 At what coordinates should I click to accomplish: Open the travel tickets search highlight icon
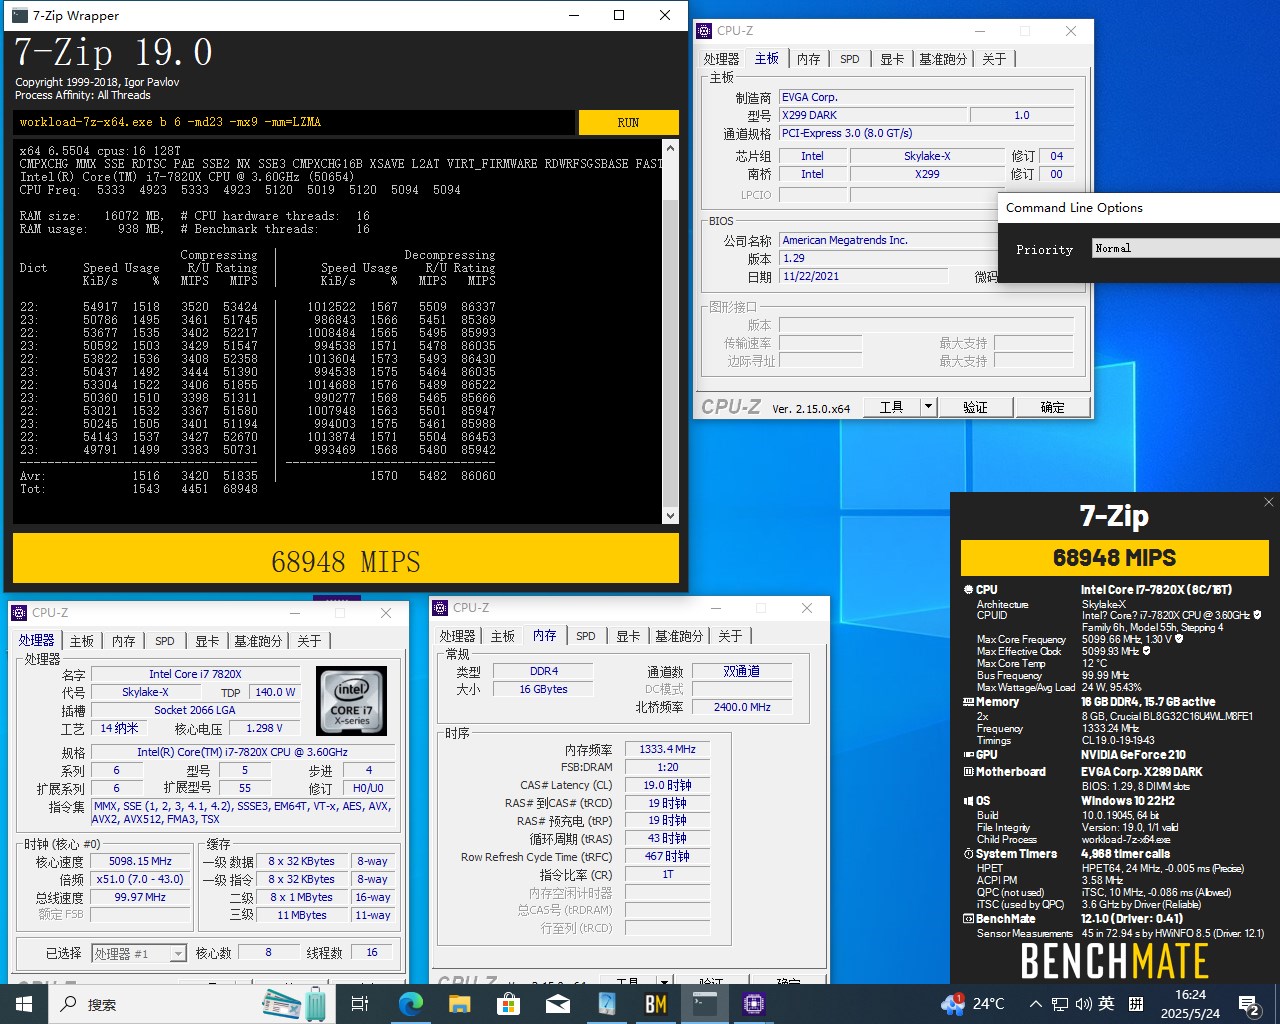pos(294,1004)
